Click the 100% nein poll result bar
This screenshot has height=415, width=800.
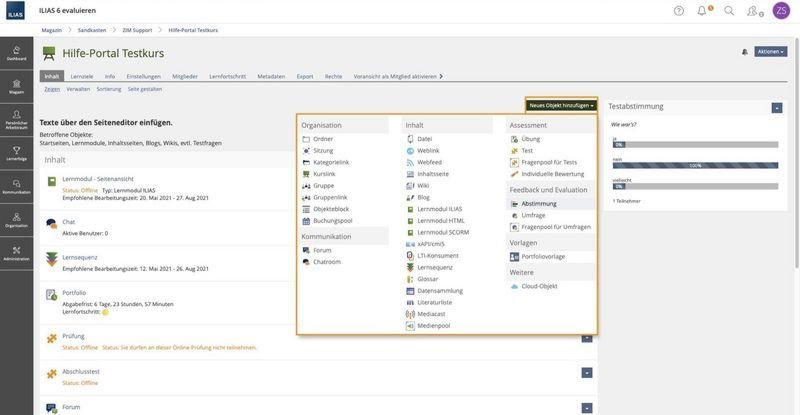click(x=695, y=165)
